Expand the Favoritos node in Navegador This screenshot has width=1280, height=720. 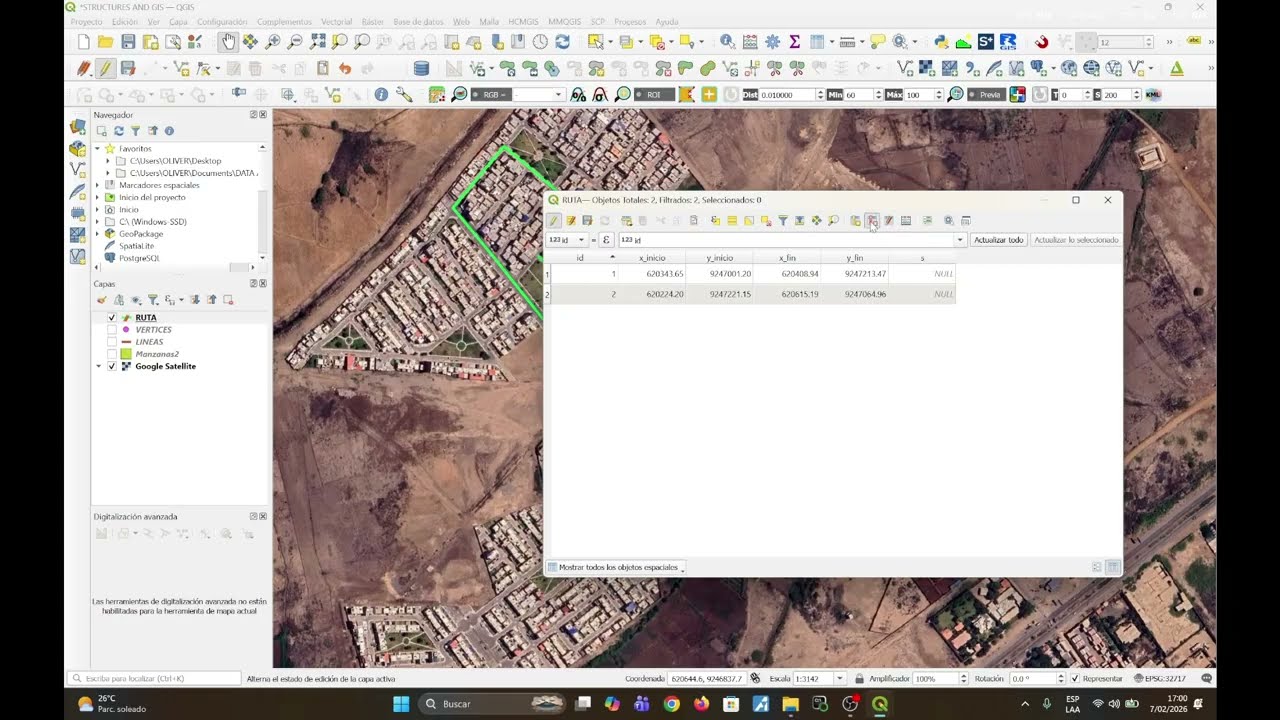click(x=99, y=148)
